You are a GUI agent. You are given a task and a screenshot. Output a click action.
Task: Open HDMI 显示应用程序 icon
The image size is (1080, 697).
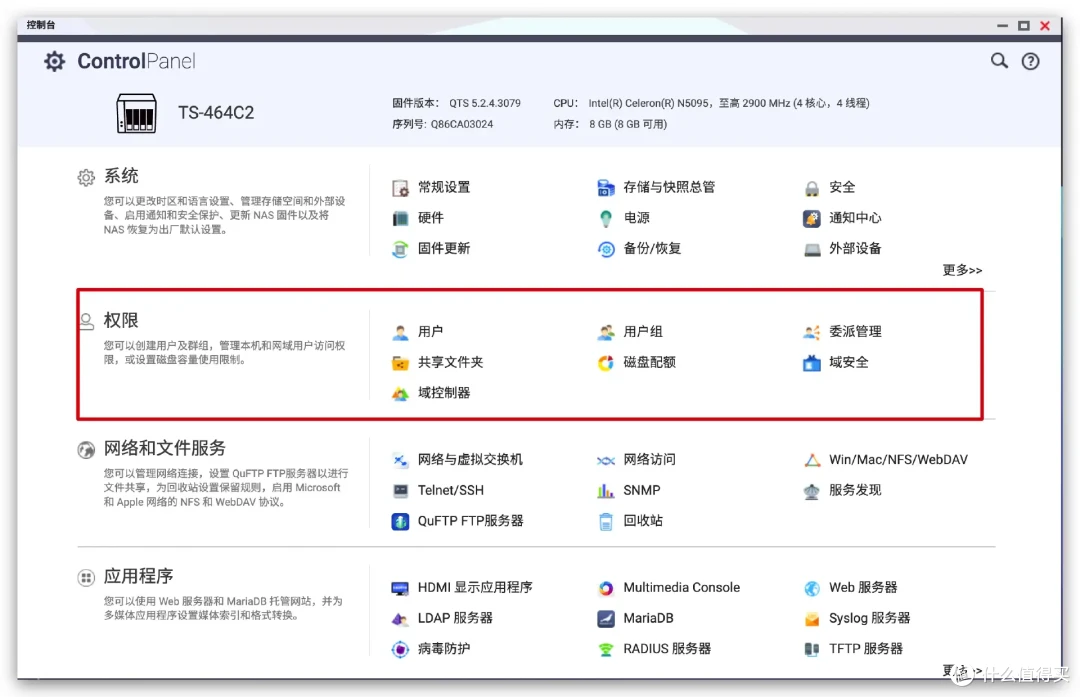[x=400, y=588]
